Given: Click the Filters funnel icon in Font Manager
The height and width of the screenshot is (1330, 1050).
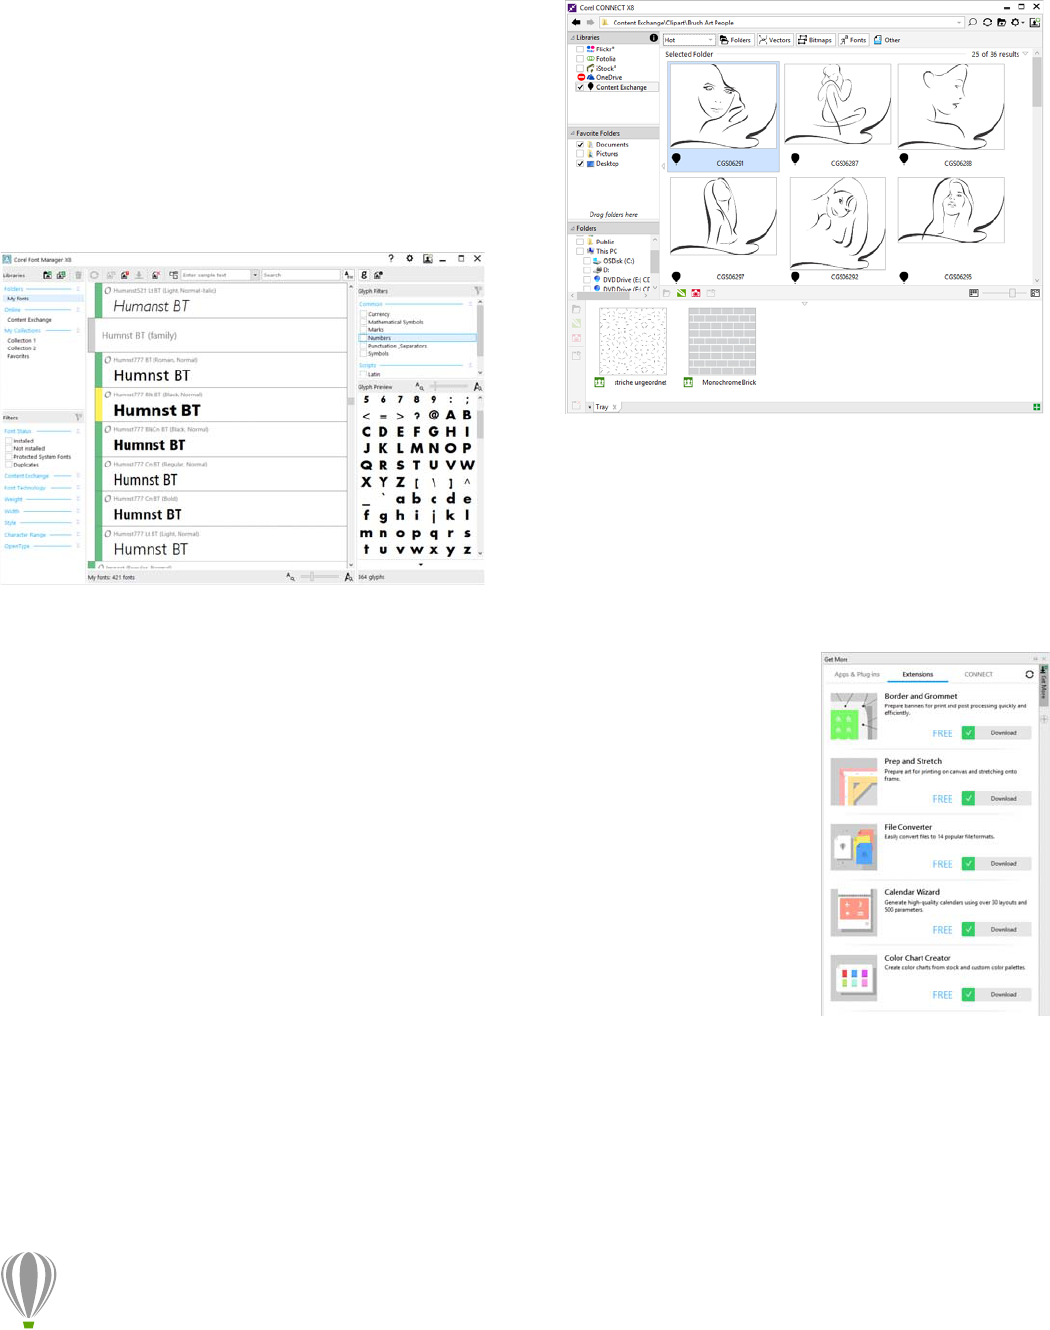Looking at the screenshot, I should (78, 417).
